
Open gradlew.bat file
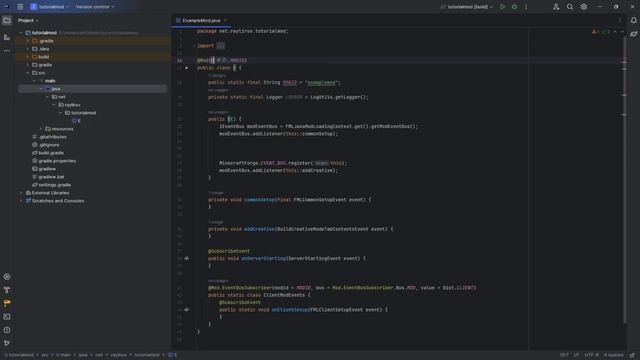coord(51,177)
